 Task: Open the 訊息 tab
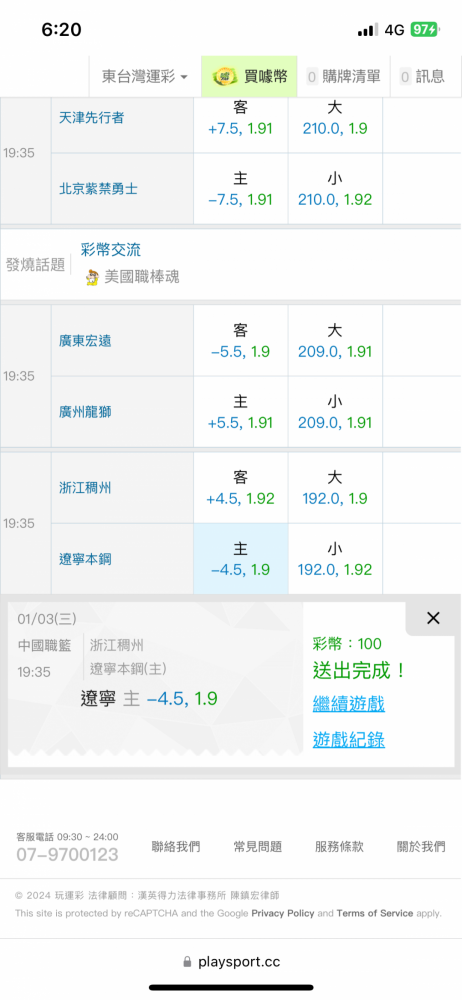click(x=422, y=77)
